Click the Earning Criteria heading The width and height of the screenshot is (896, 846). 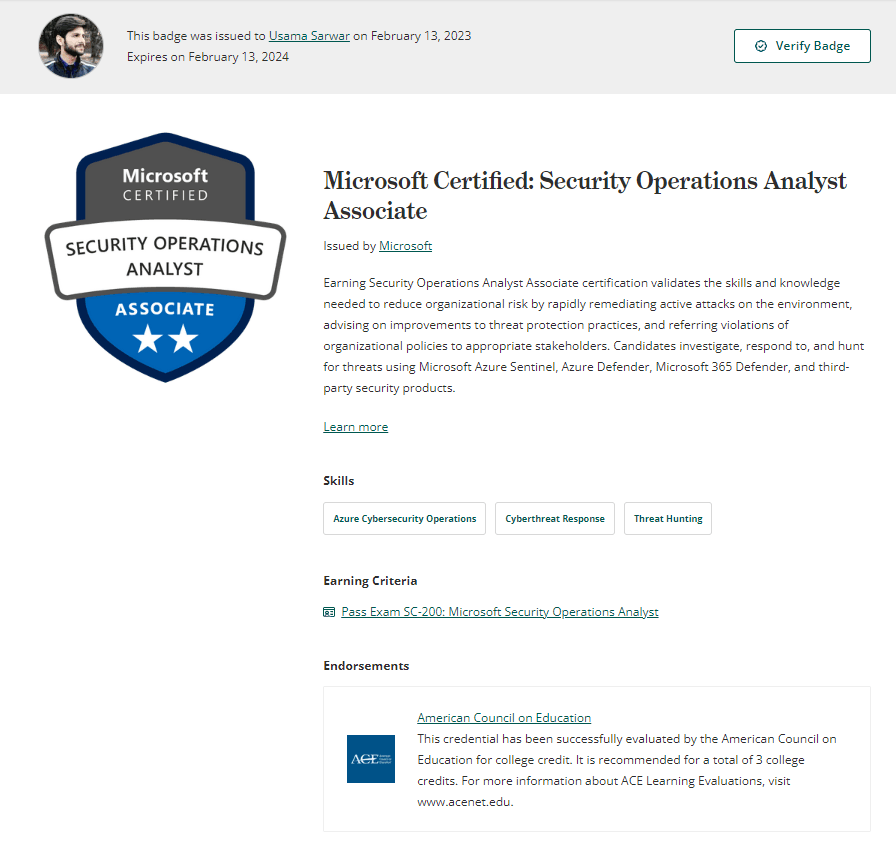click(x=370, y=581)
